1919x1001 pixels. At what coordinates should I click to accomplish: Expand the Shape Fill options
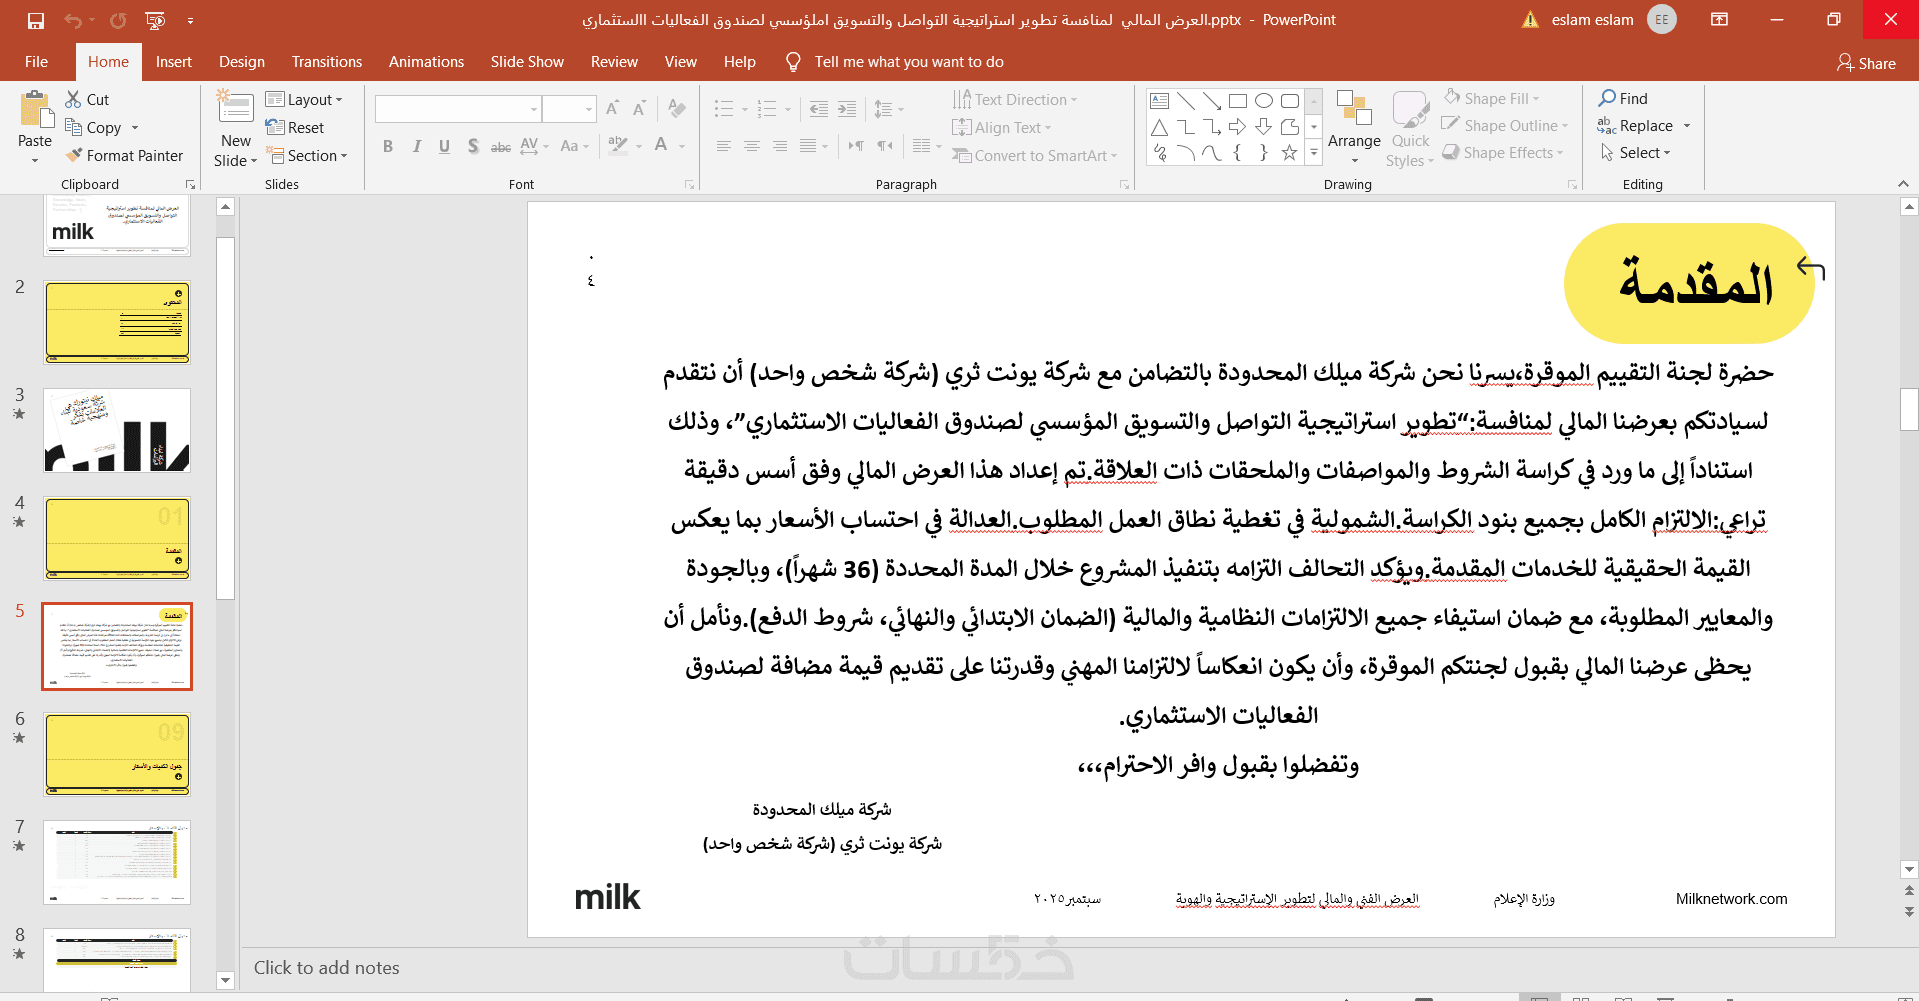click(1491, 98)
